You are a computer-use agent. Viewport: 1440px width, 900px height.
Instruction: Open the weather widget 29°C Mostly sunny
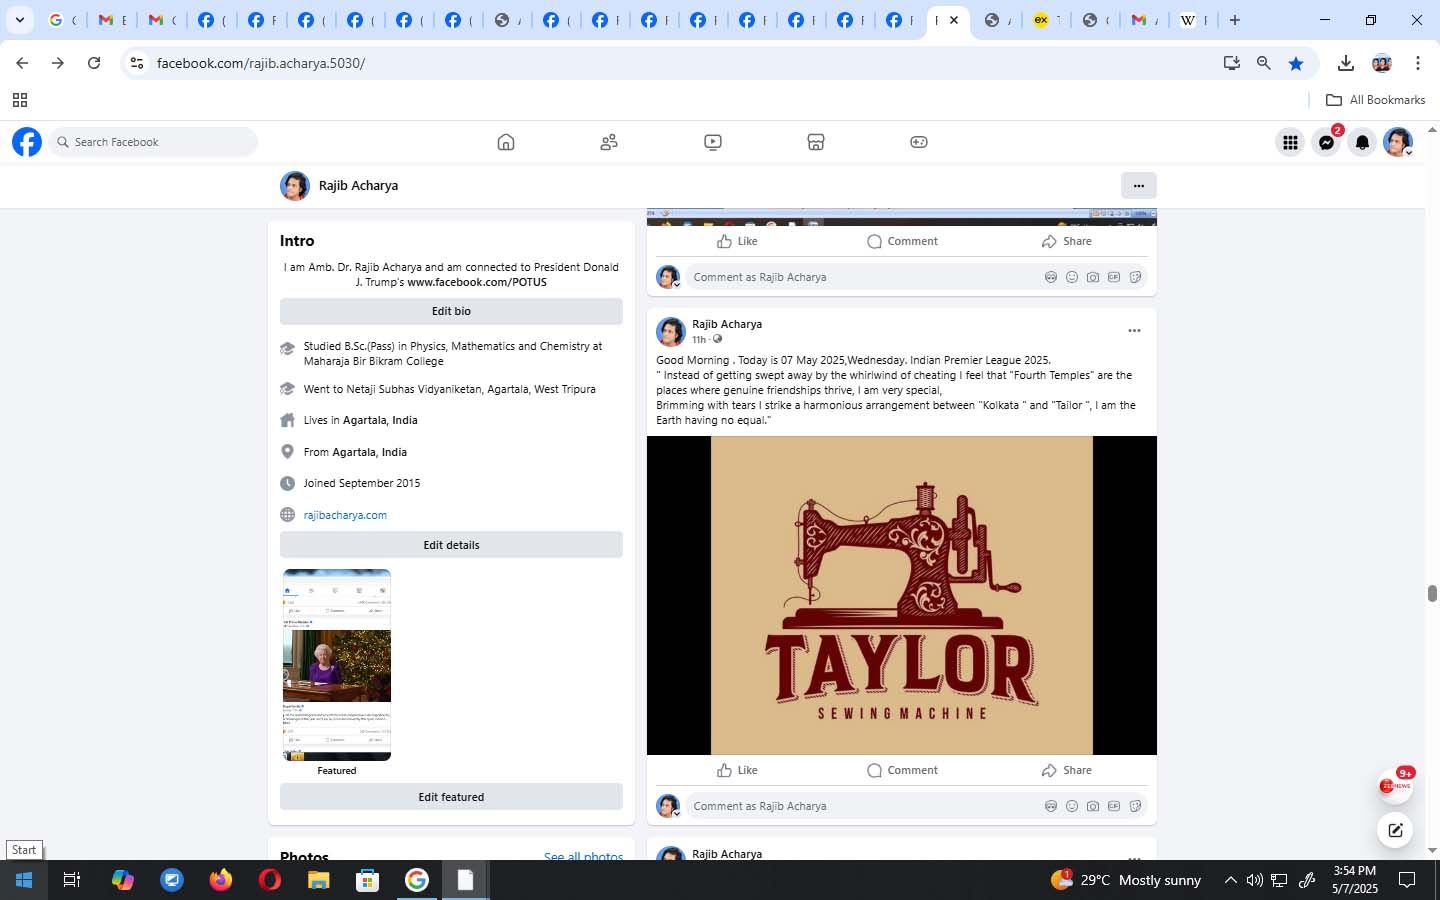(x=1126, y=880)
